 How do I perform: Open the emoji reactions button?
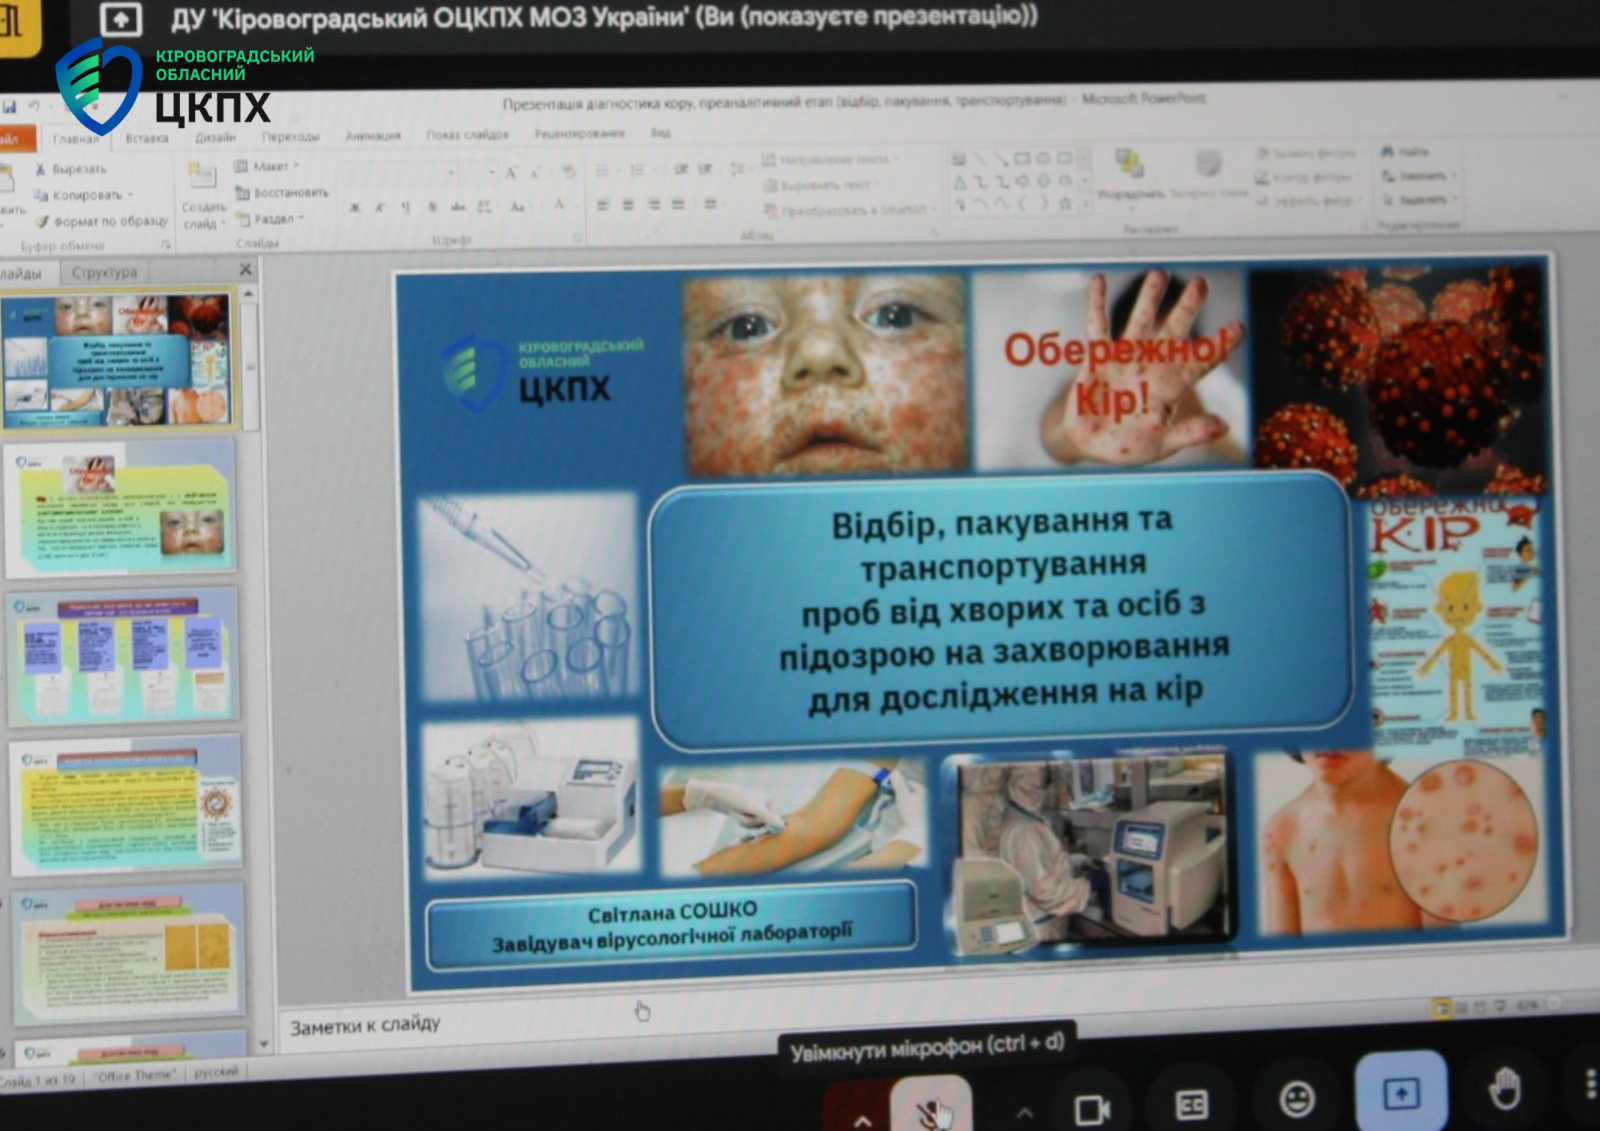pyautogui.click(x=1297, y=1100)
